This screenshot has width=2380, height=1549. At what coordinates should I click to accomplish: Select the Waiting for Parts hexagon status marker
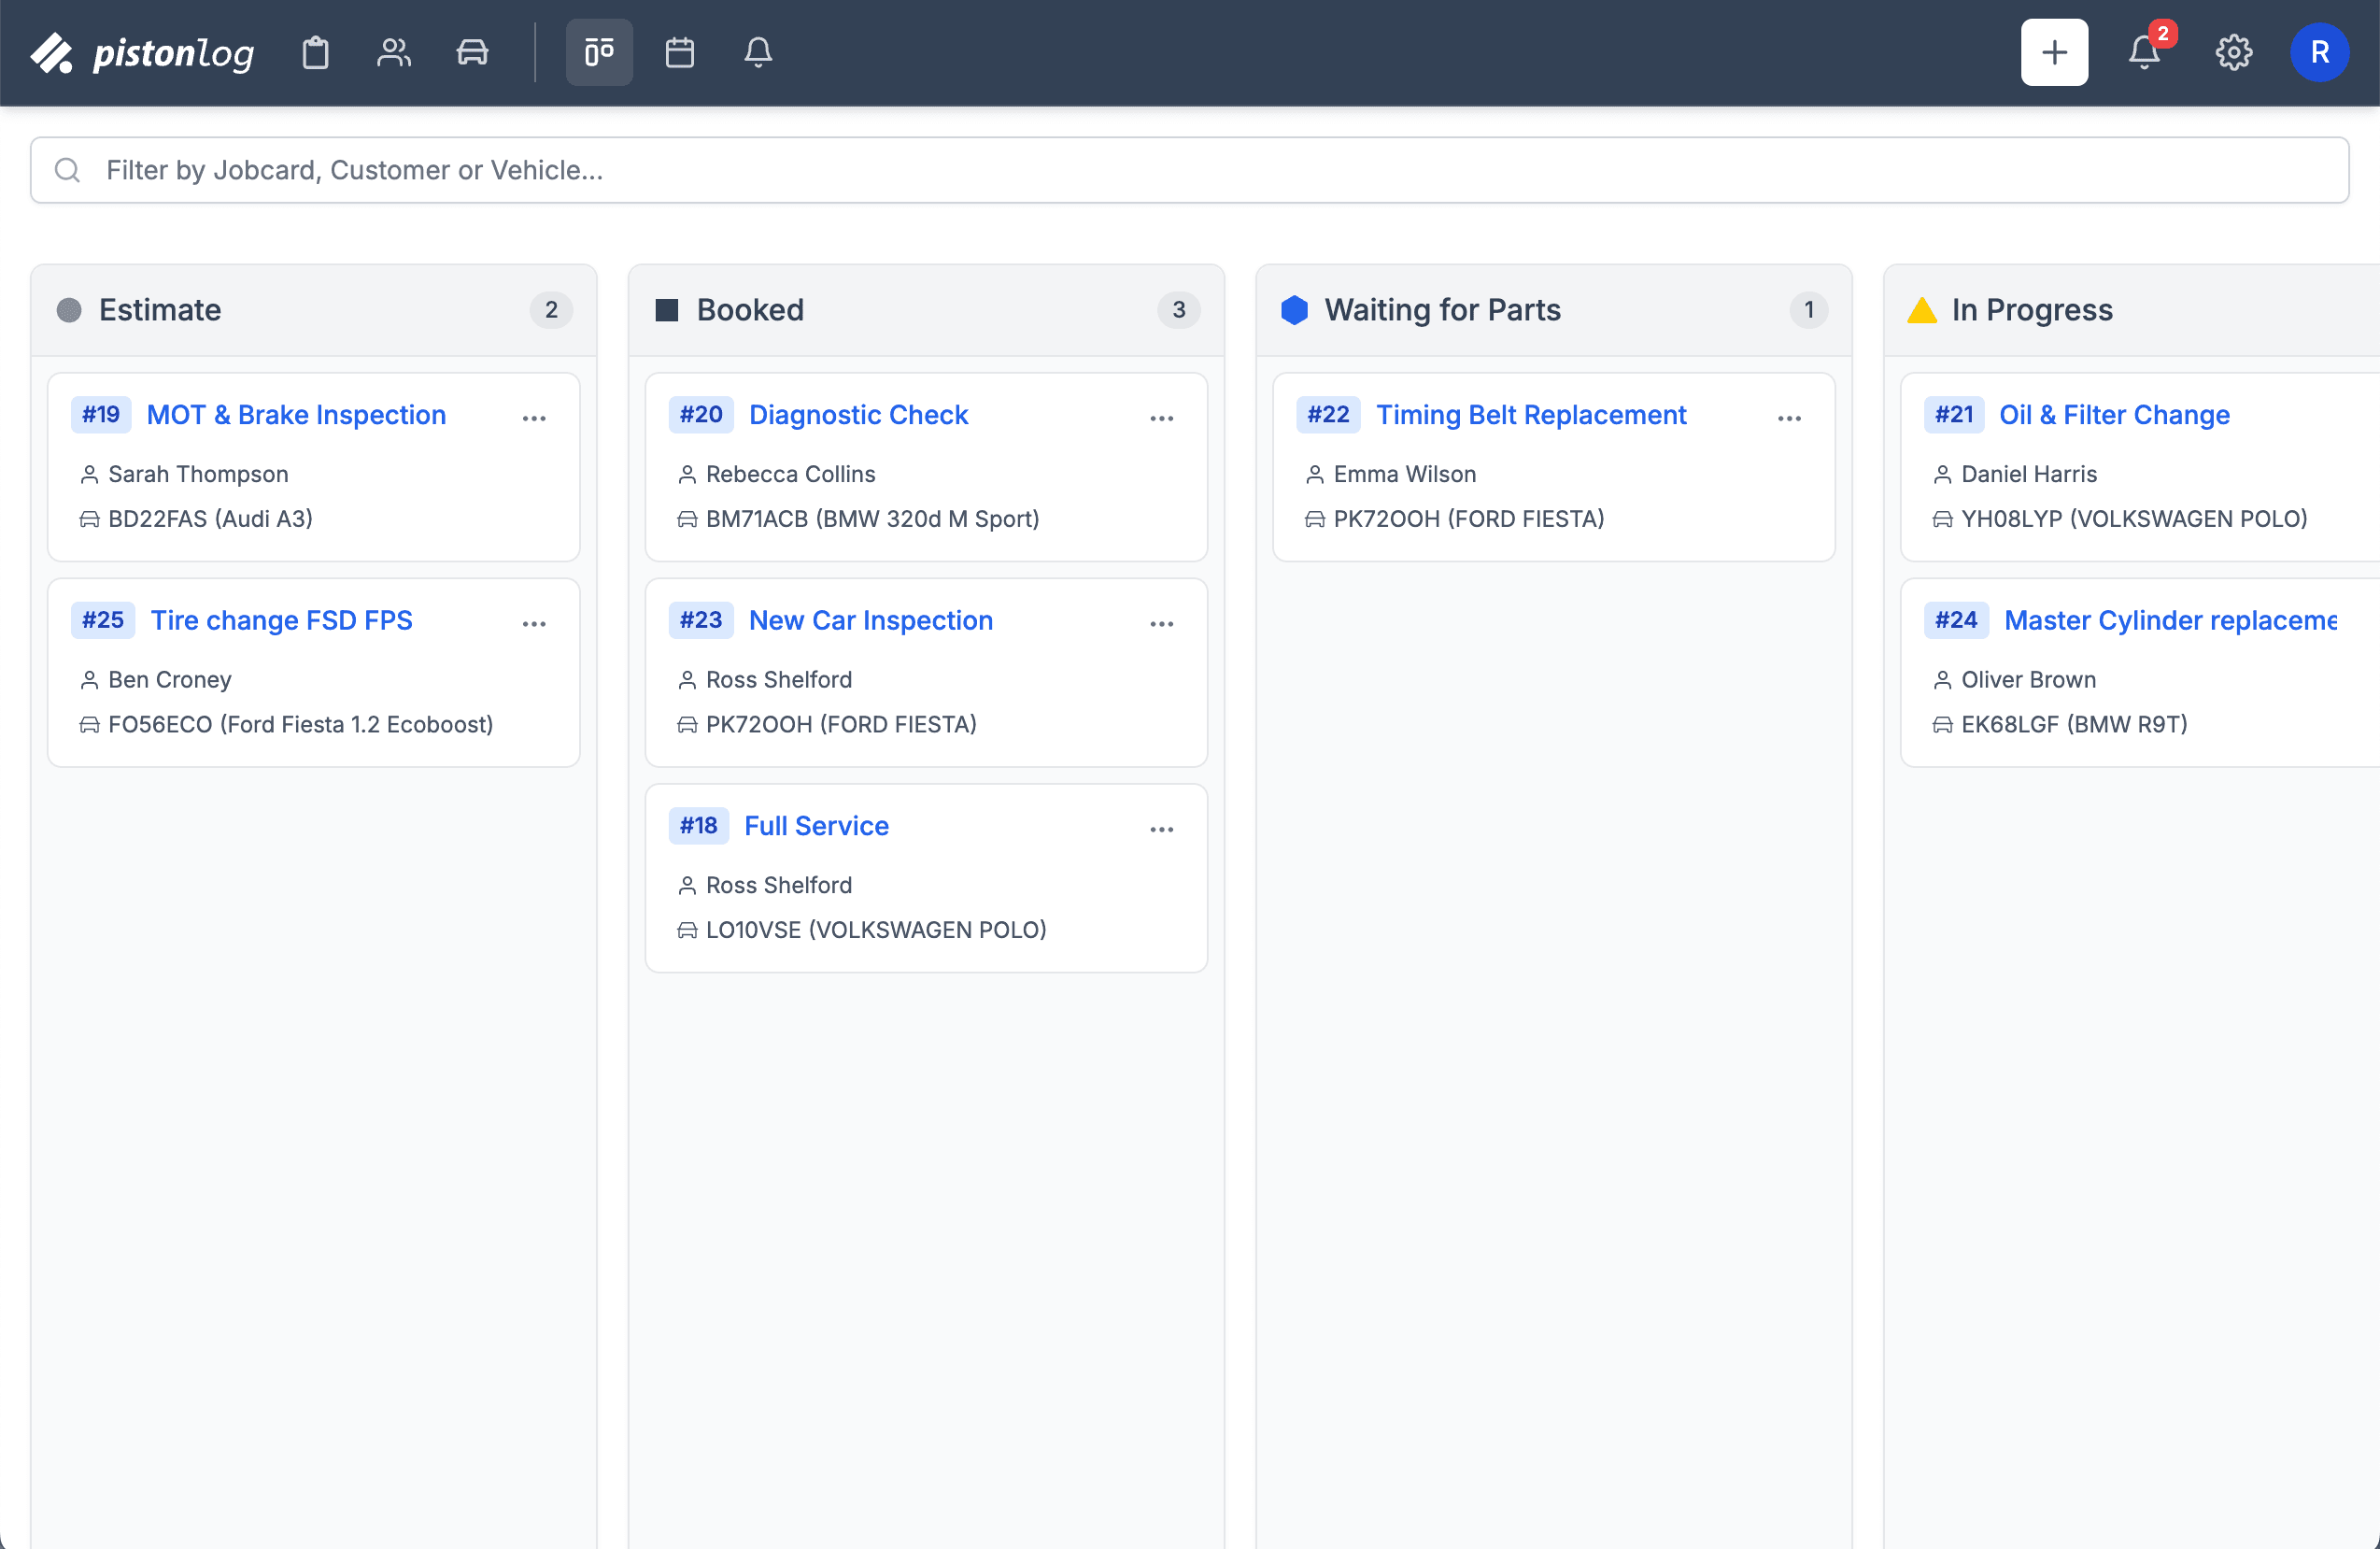pyautogui.click(x=1295, y=310)
